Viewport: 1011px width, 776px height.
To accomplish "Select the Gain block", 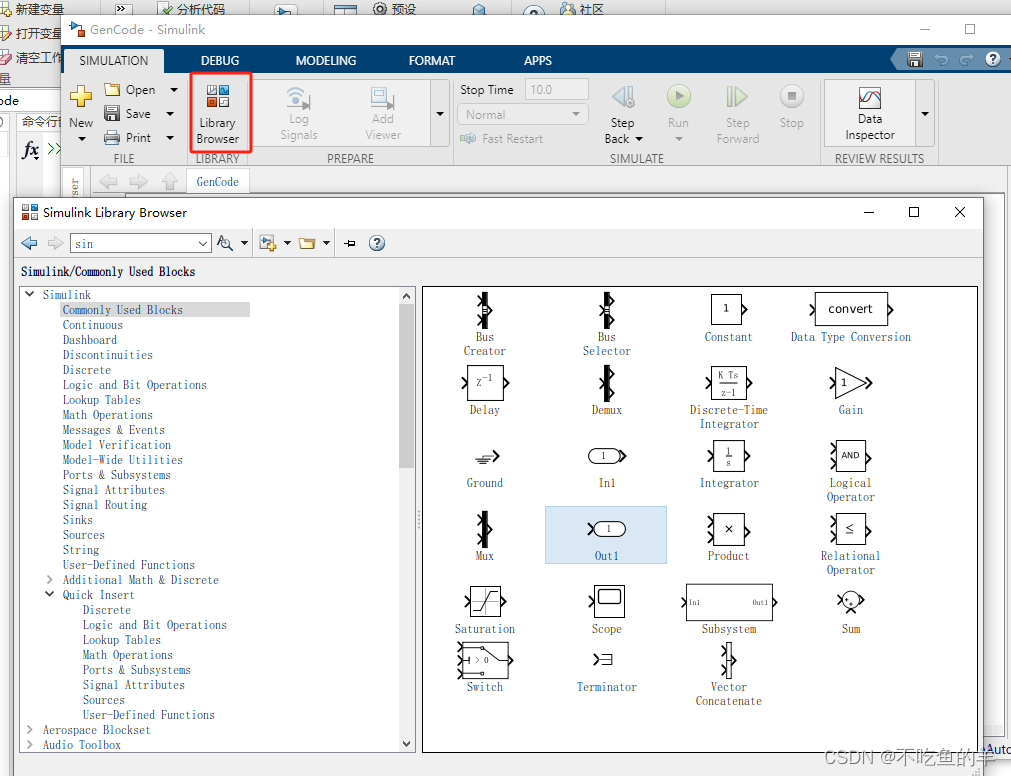I will 850,391.
